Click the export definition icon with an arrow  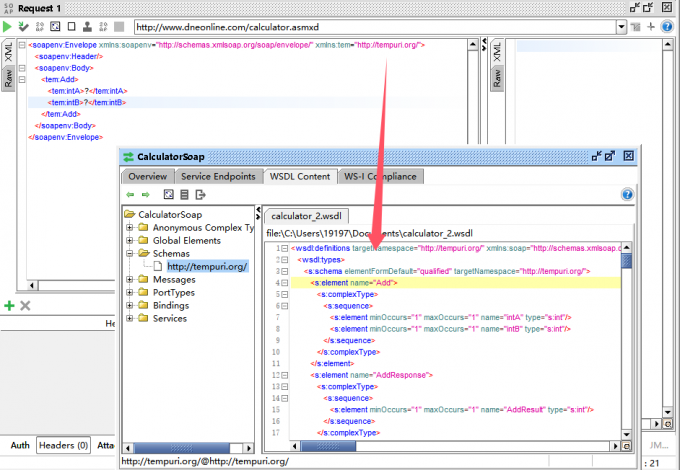[200, 195]
